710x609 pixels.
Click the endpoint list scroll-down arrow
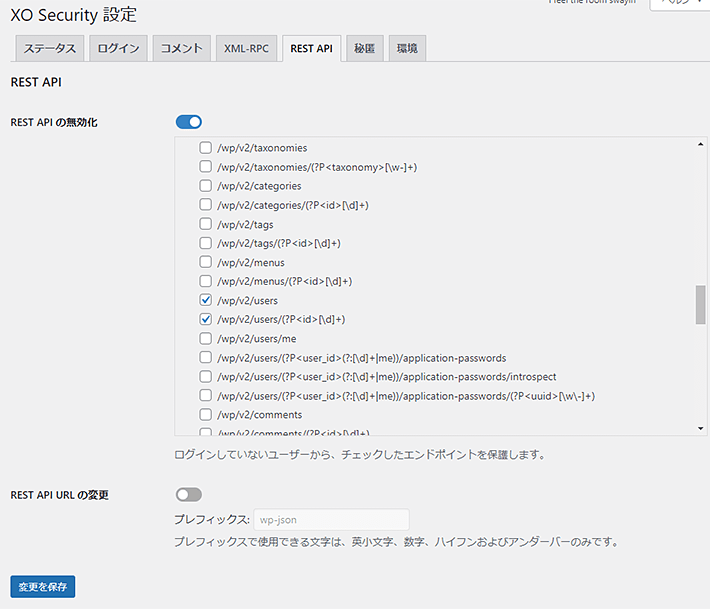tap(700, 428)
